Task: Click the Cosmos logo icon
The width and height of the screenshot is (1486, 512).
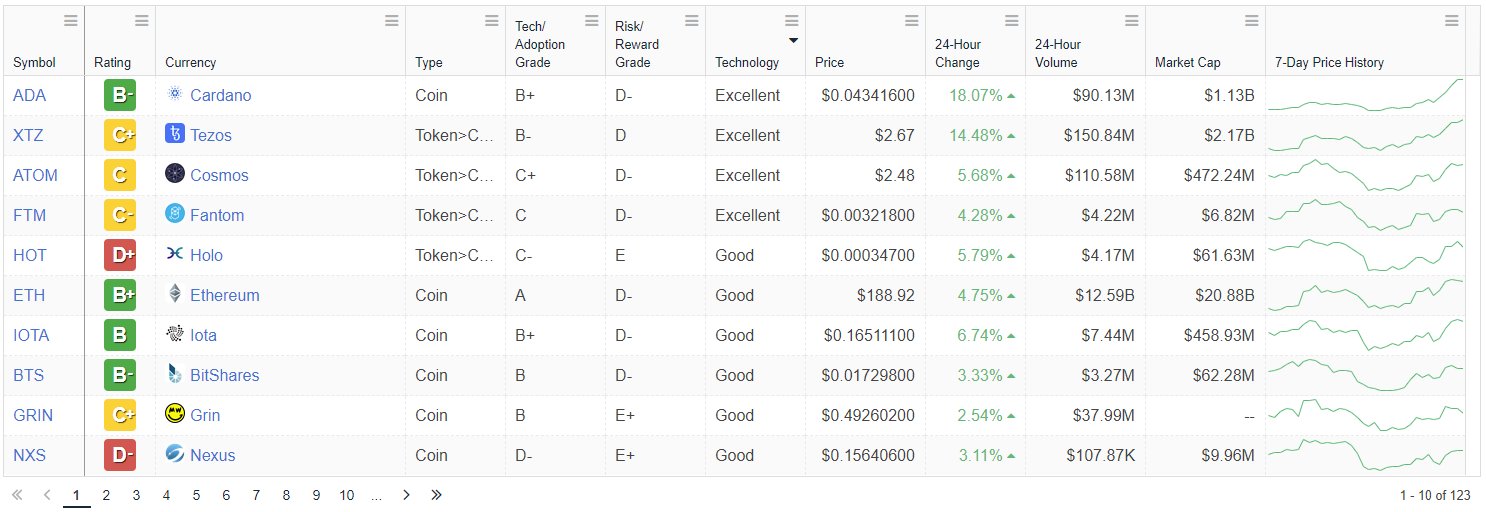Action: 175,174
